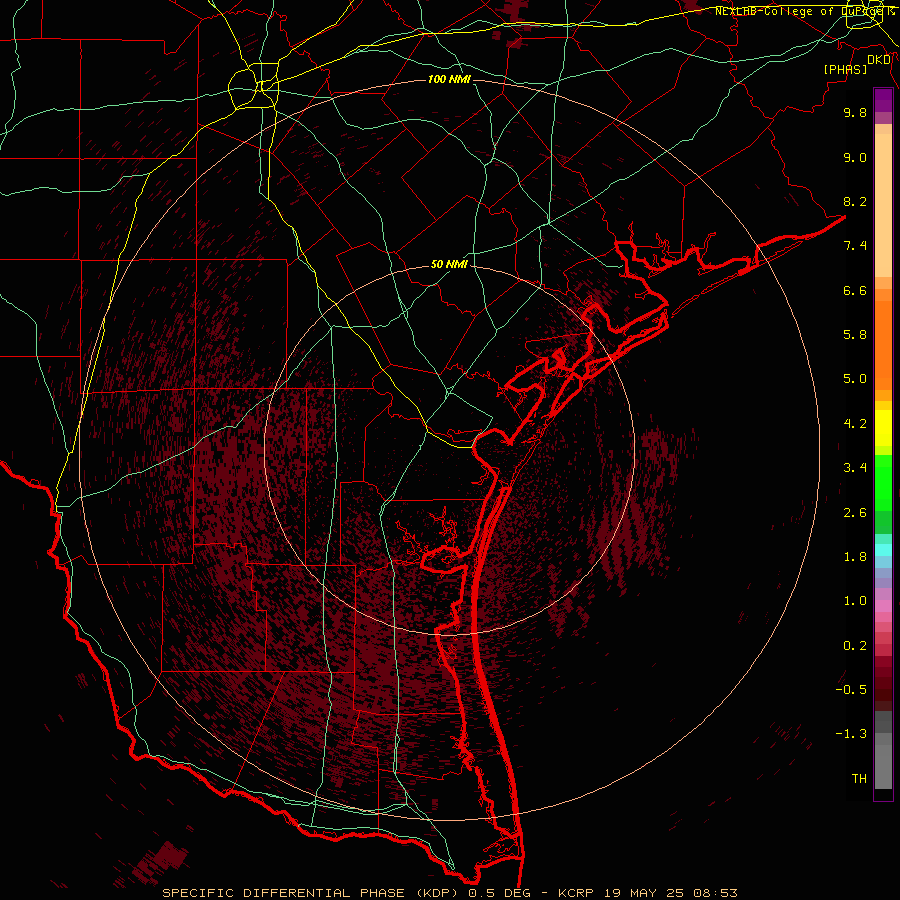Click the 4.2 legend value
The height and width of the screenshot is (900, 900).
click(x=855, y=424)
